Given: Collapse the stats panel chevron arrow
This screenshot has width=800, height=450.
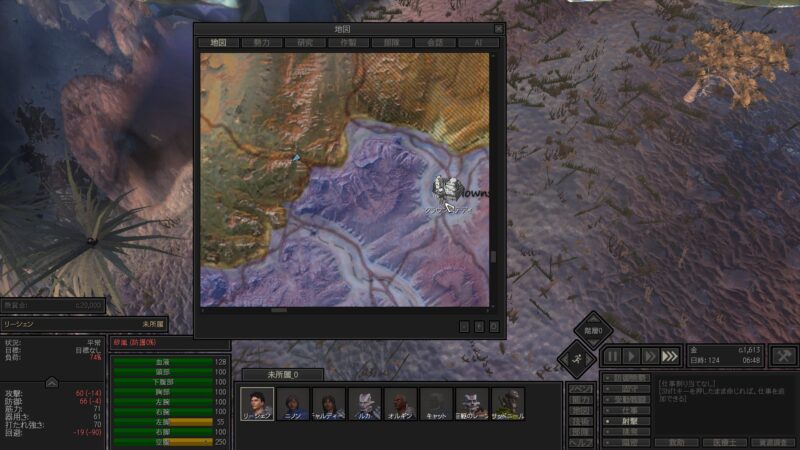Looking at the screenshot, I should click(x=52, y=382).
